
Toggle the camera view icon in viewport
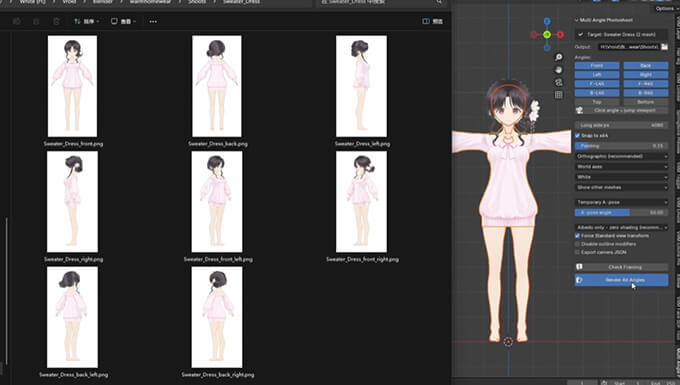click(559, 82)
